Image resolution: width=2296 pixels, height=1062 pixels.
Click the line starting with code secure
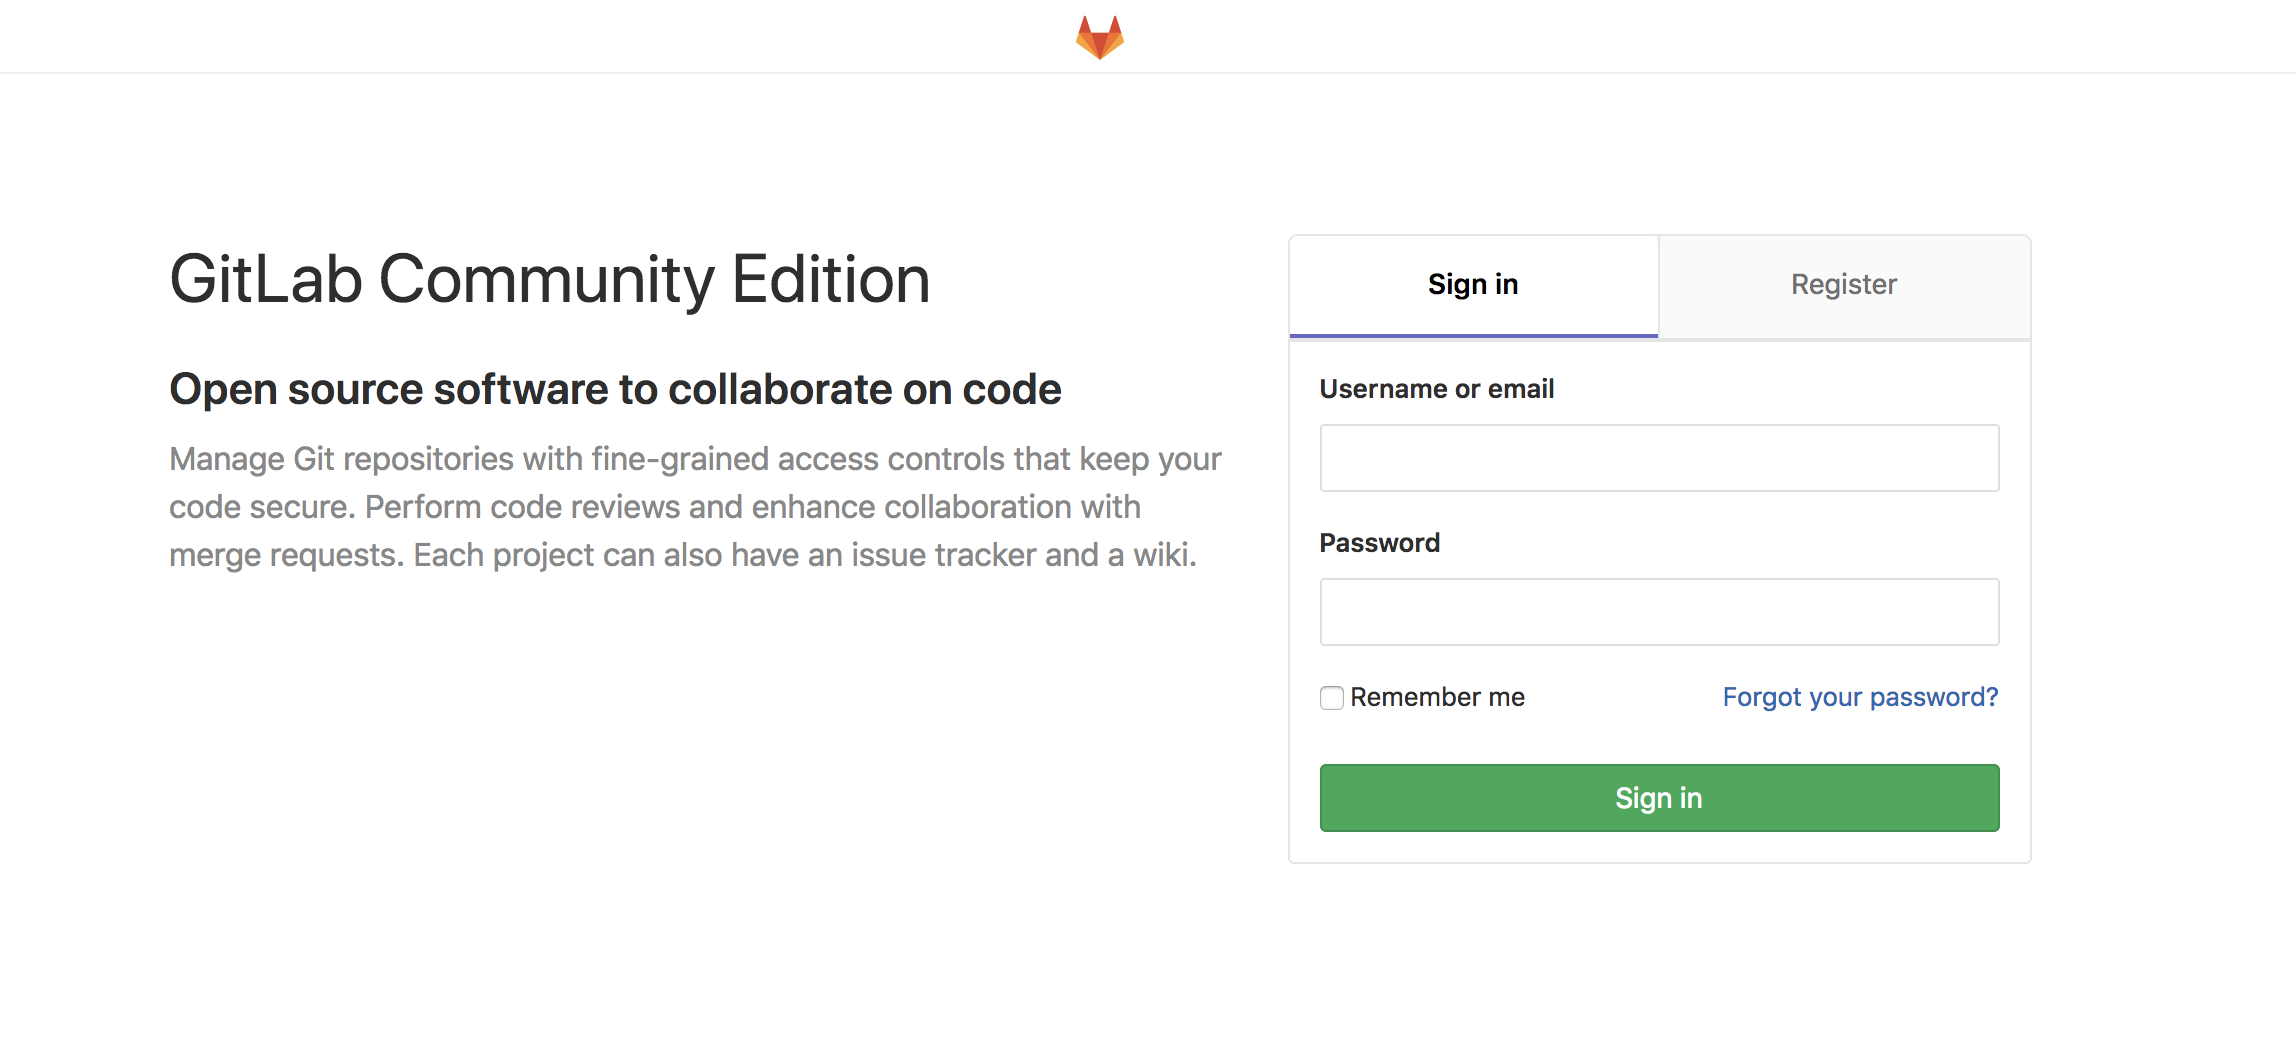click(654, 507)
